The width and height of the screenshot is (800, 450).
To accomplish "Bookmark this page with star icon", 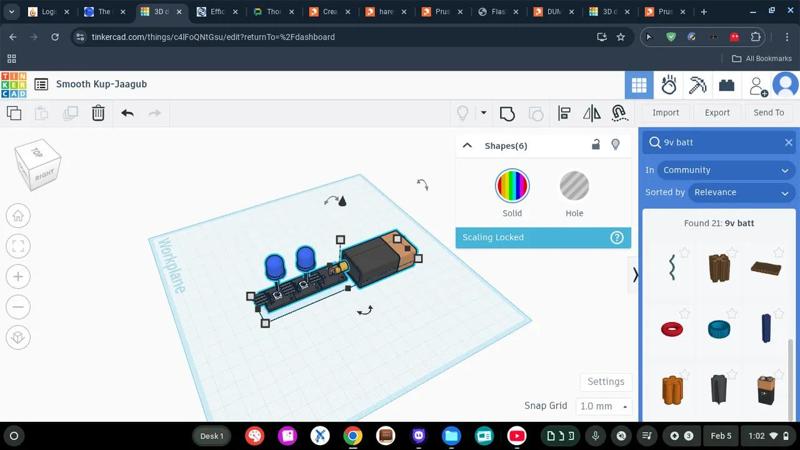I will [x=620, y=37].
